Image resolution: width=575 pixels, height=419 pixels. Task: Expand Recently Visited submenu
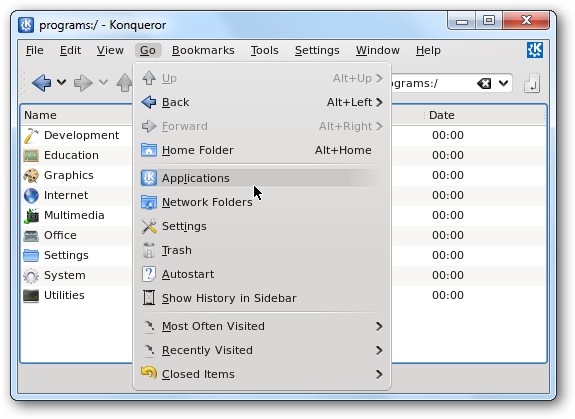coord(262,350)
